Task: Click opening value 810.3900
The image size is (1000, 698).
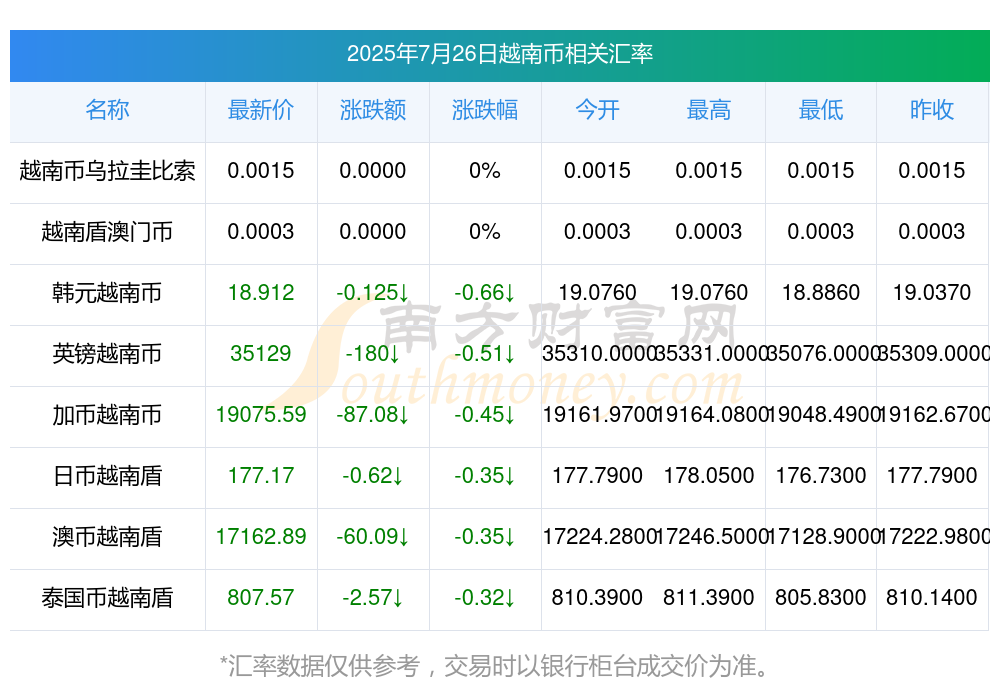Action: [x=597, y=598]
